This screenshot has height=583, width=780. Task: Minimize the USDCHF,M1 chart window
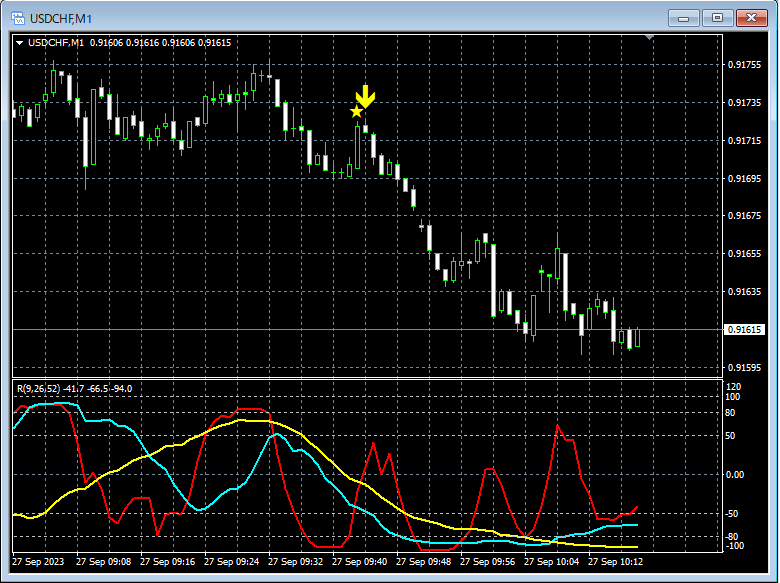tap(683, 18)
